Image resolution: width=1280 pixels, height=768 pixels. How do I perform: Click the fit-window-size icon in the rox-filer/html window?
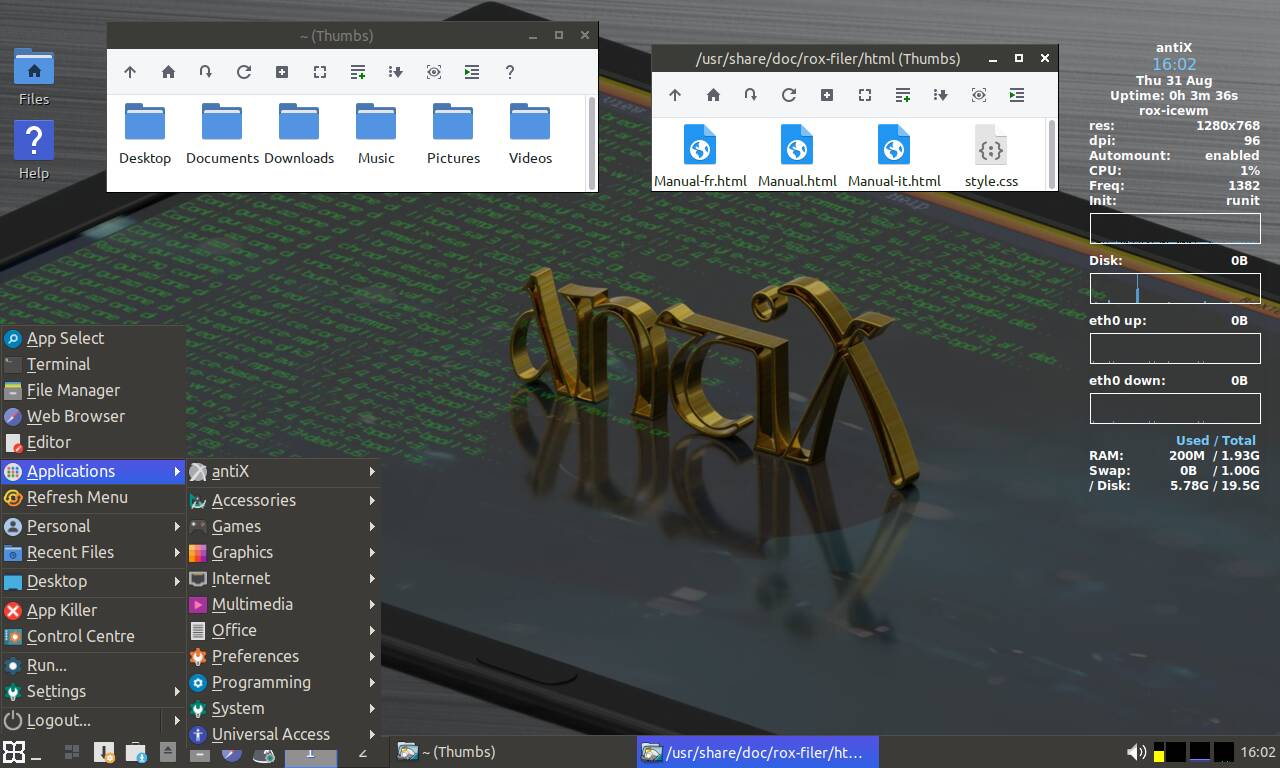pos(865,95)
